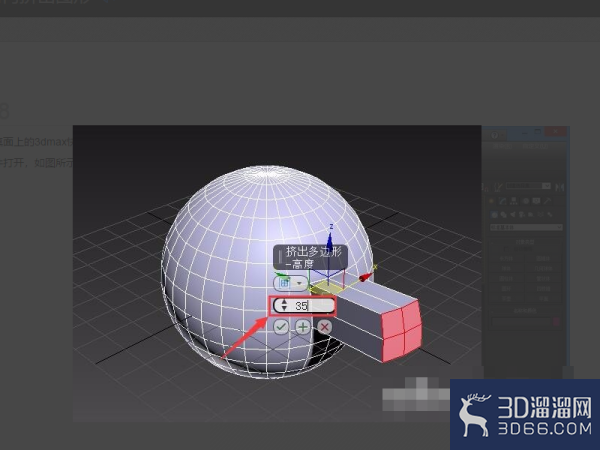Screen dimensions: 600x450
Task: Open the Display tab in command panel
Action: [536, 201]
